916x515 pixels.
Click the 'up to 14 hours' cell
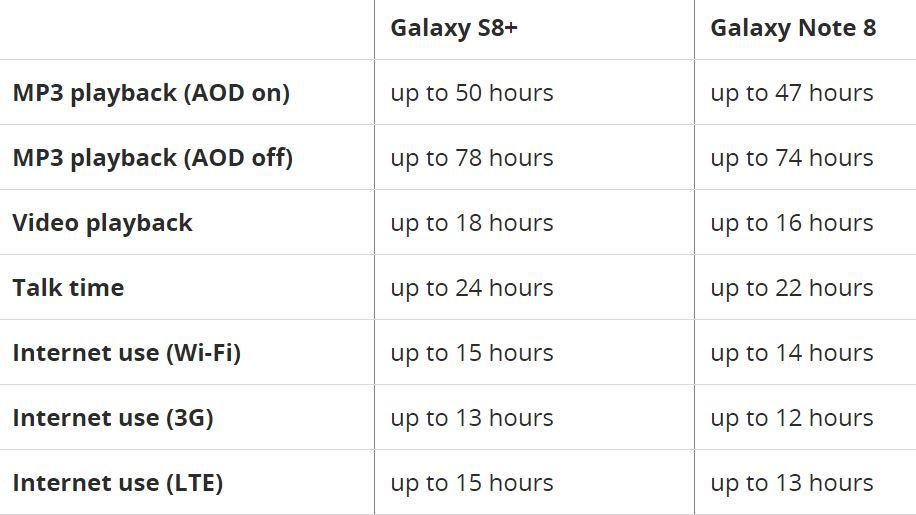[x=792, y=353]
